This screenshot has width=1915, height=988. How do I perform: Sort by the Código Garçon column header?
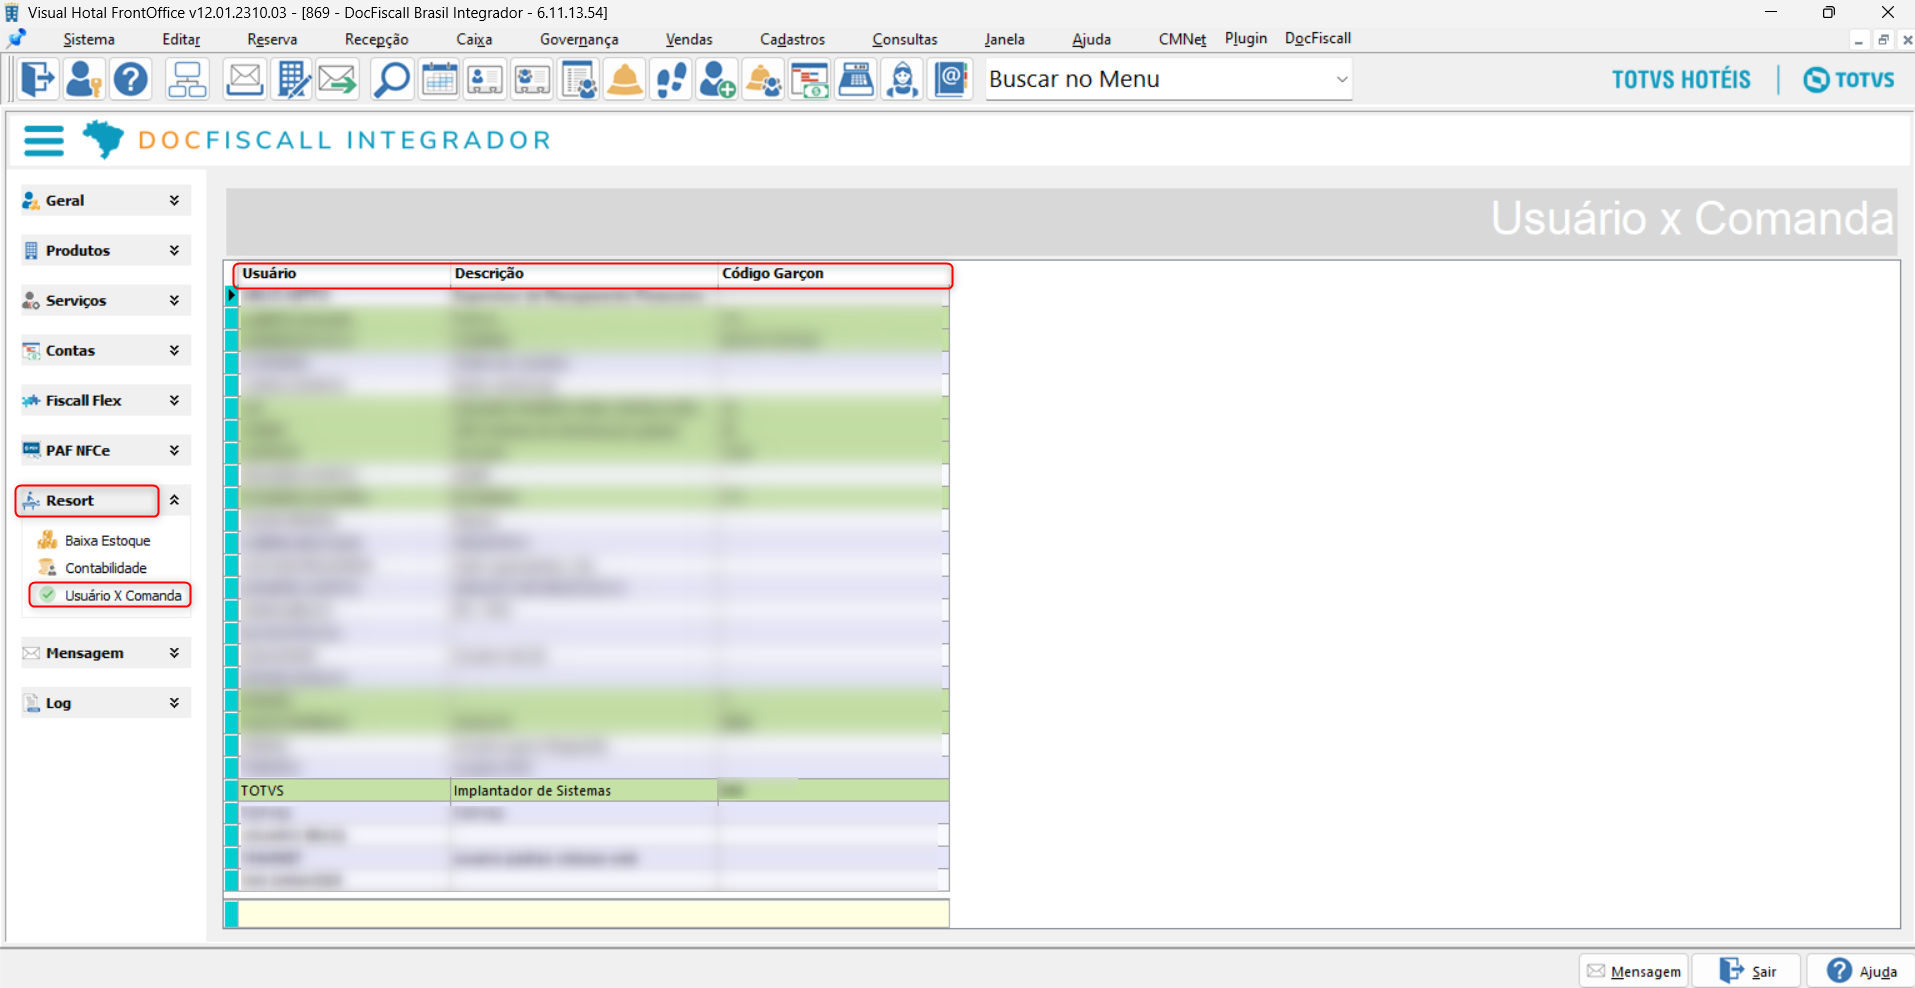pos(833,273)
